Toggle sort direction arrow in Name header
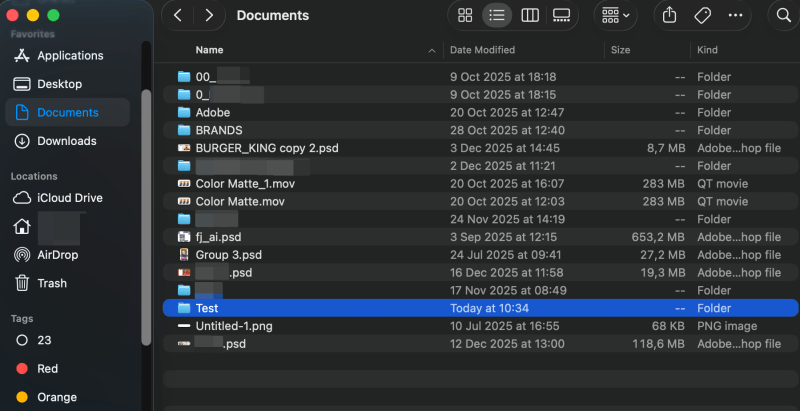 (x=432, y=50)
